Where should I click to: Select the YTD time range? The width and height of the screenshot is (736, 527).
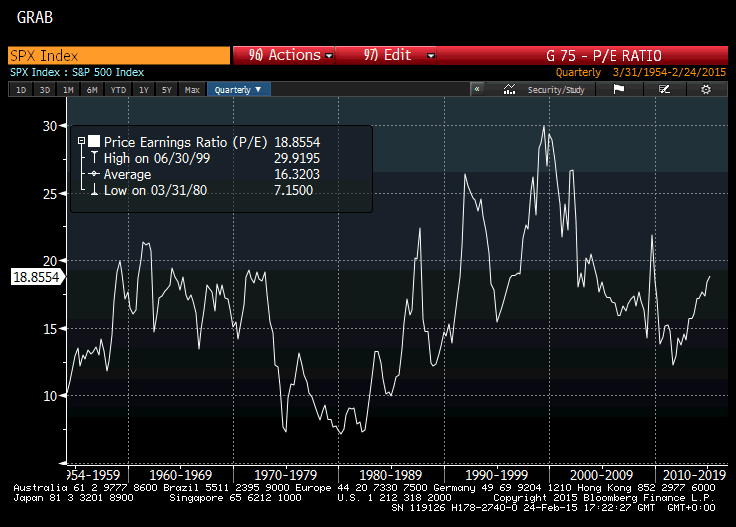coord(118,89)
